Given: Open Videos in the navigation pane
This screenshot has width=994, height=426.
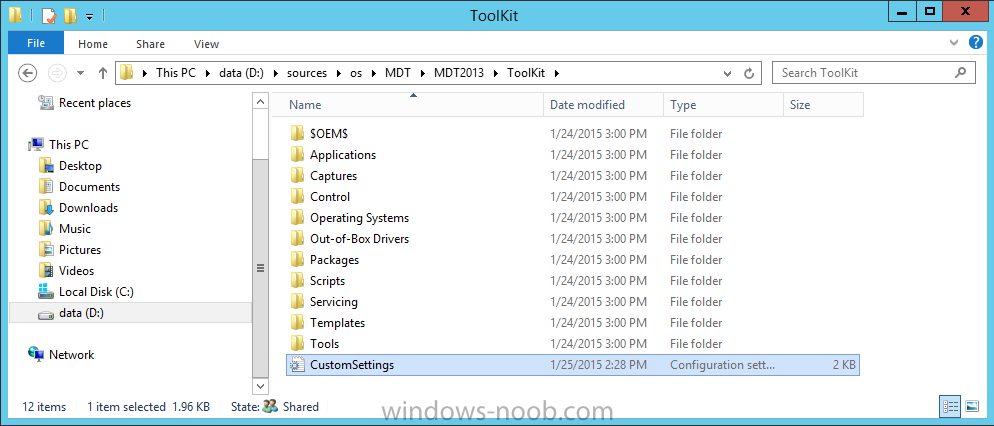Looking at the screenshot, I should point(76,270).
